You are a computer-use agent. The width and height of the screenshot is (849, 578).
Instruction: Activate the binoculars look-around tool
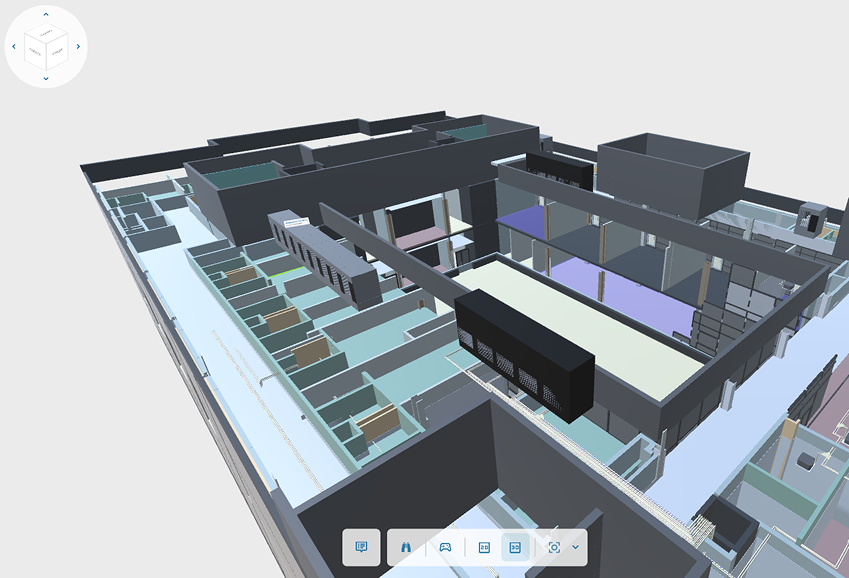[x=407, y=547]
